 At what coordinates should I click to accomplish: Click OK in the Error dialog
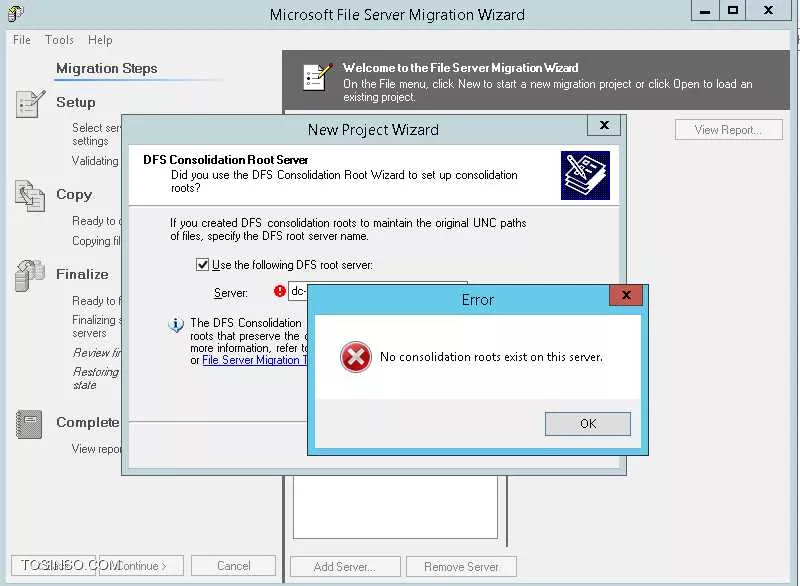tap(587, 423)
